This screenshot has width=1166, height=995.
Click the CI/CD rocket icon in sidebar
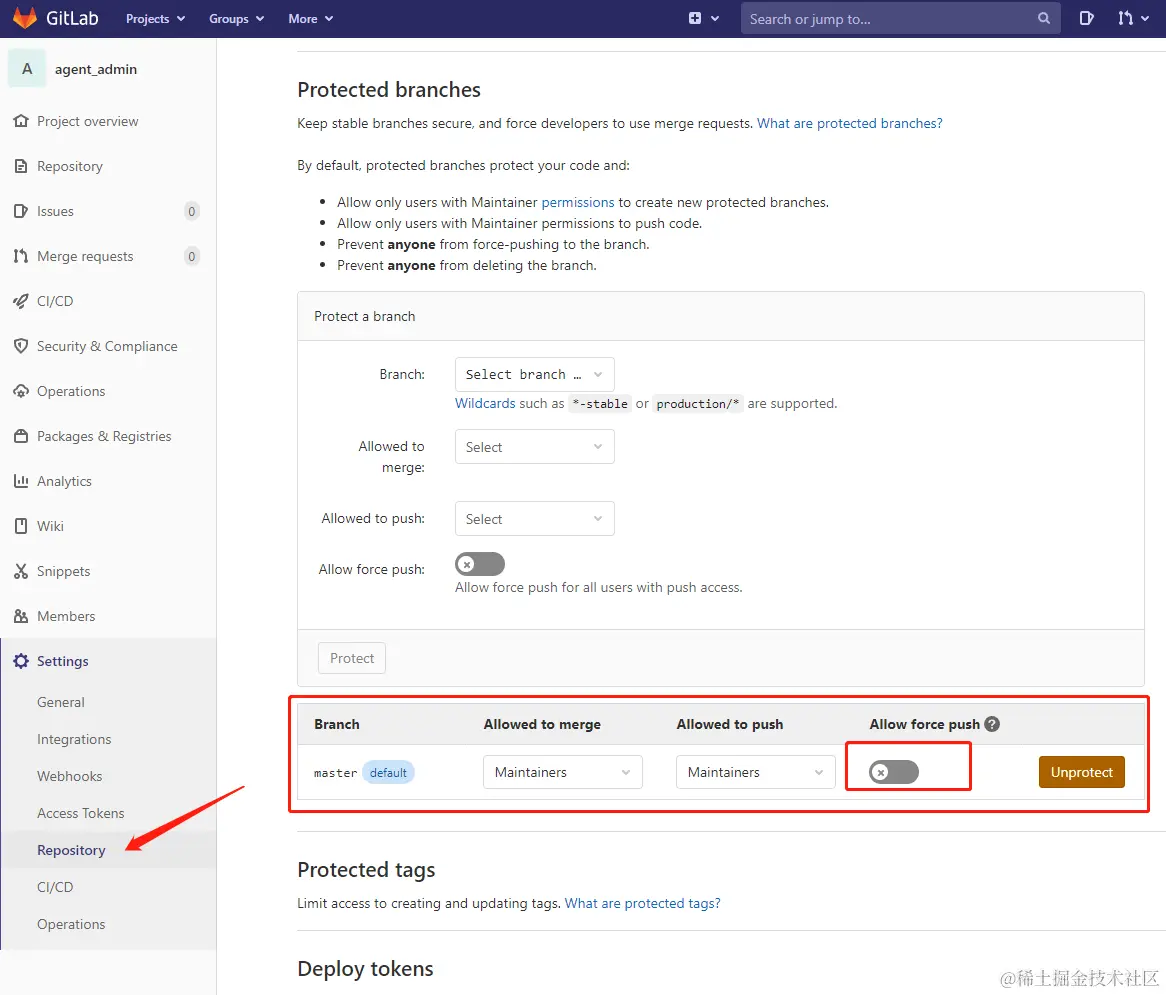20,301
